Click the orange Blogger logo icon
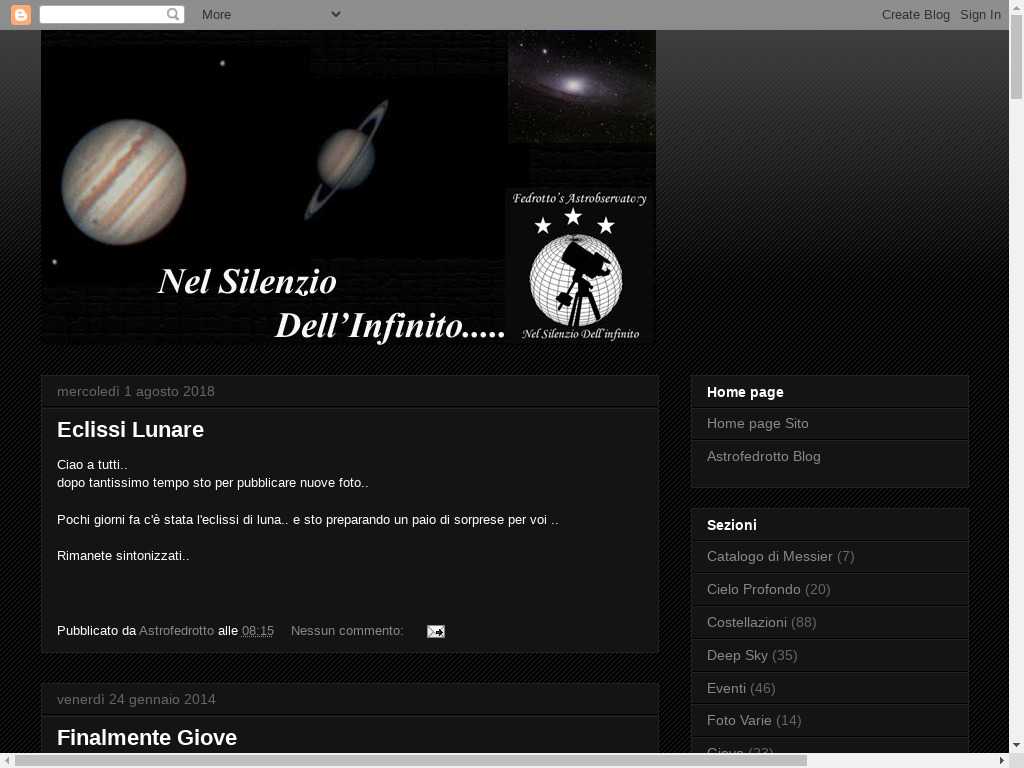 pyautogui.click(x=21, y=14)
